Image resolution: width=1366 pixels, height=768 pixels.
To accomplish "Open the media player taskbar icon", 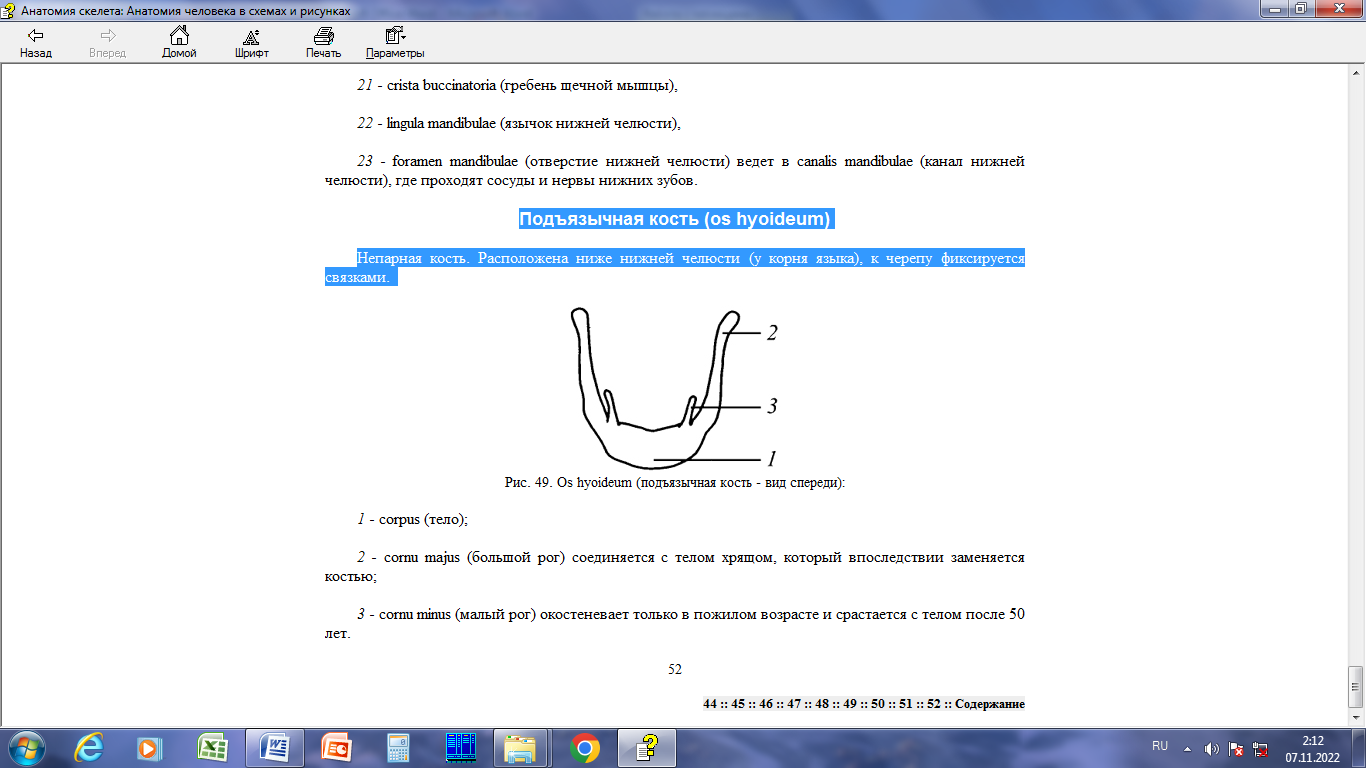I will click(x=150, y=747).
